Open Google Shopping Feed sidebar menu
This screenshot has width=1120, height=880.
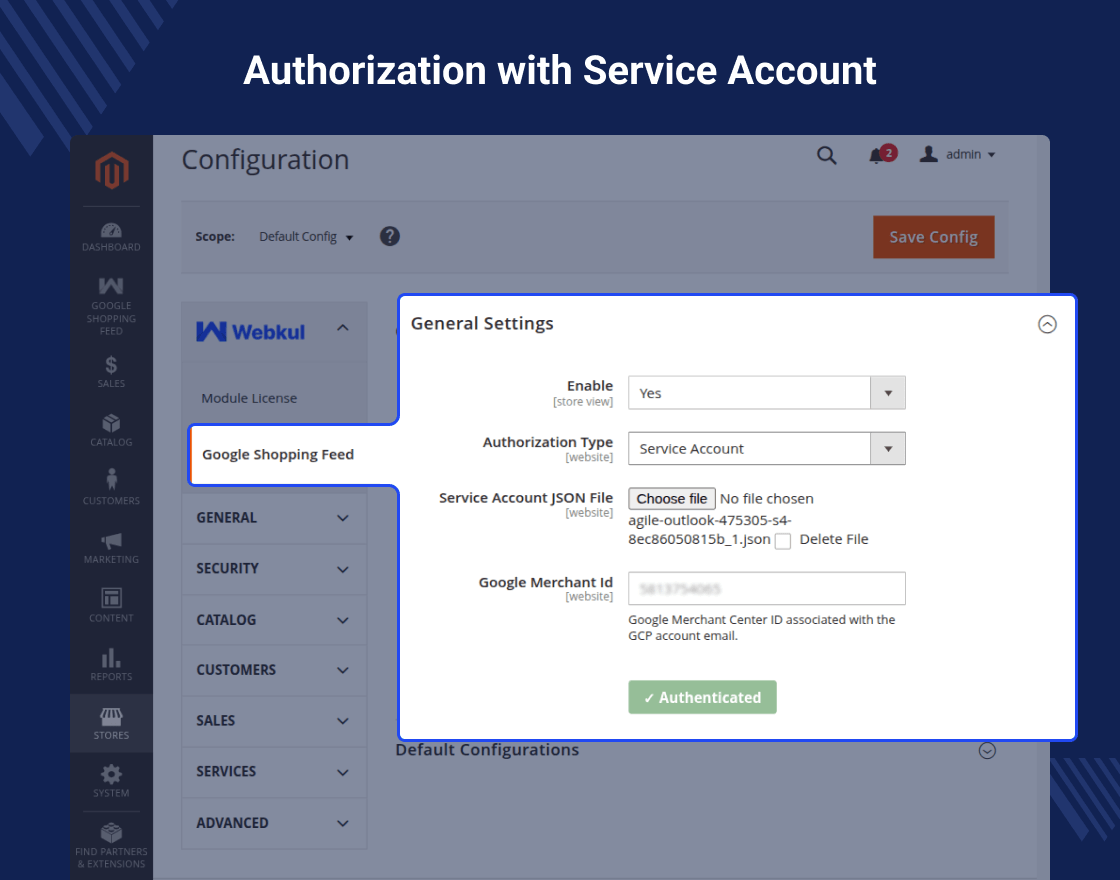(x=111, y=306)
